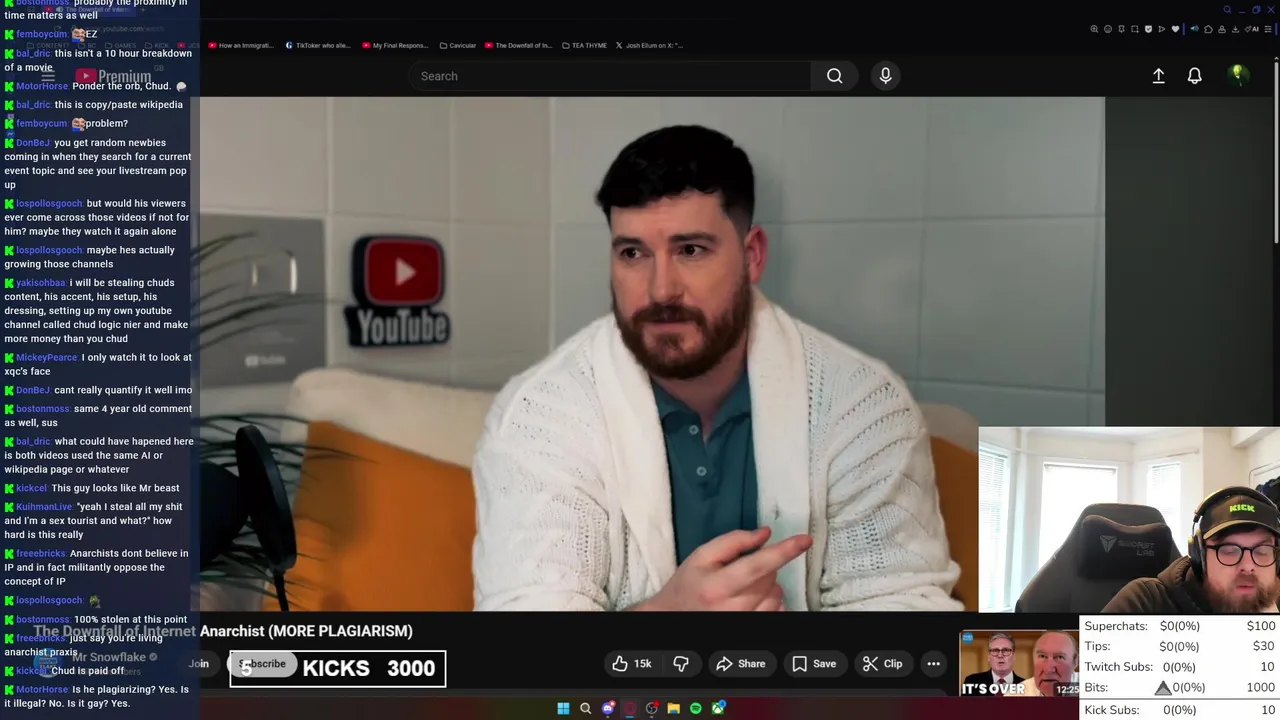This screenshot has width=1280, height=720.
Task: Click the YouTube search magnifier button
Action: [834, 76]
